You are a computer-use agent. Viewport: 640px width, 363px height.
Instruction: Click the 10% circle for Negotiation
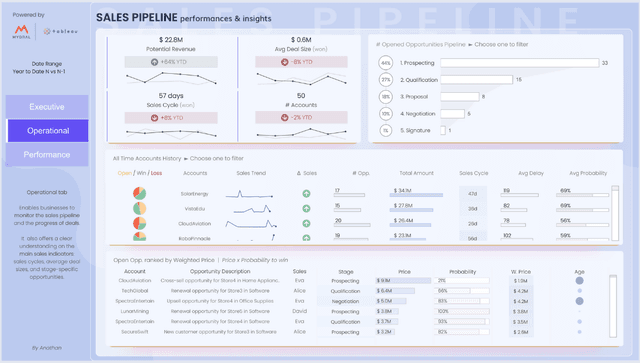(x=386, y=114)
